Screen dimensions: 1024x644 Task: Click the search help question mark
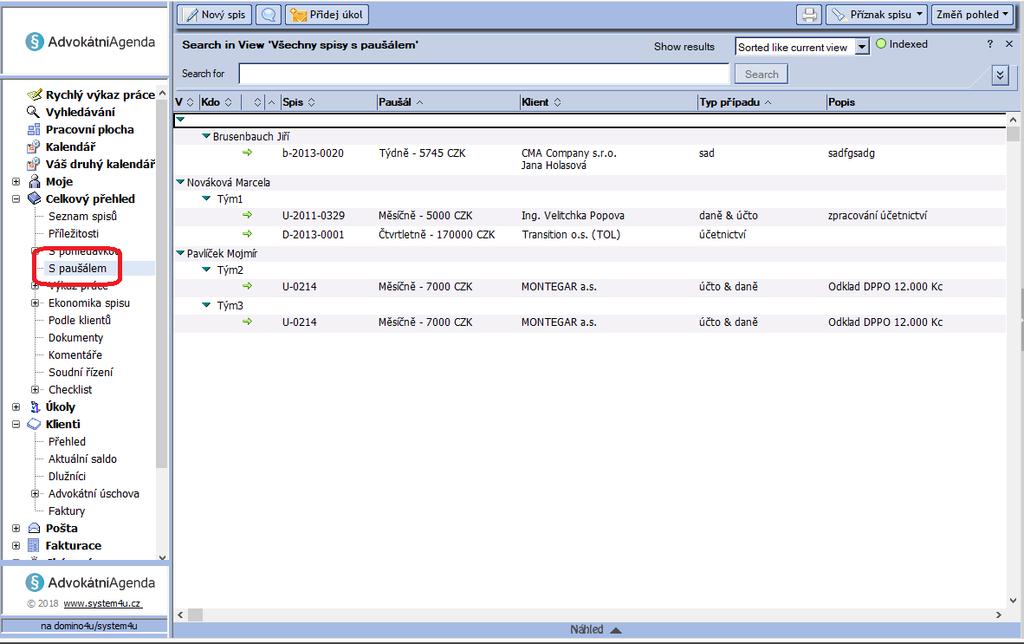[990, 44]
